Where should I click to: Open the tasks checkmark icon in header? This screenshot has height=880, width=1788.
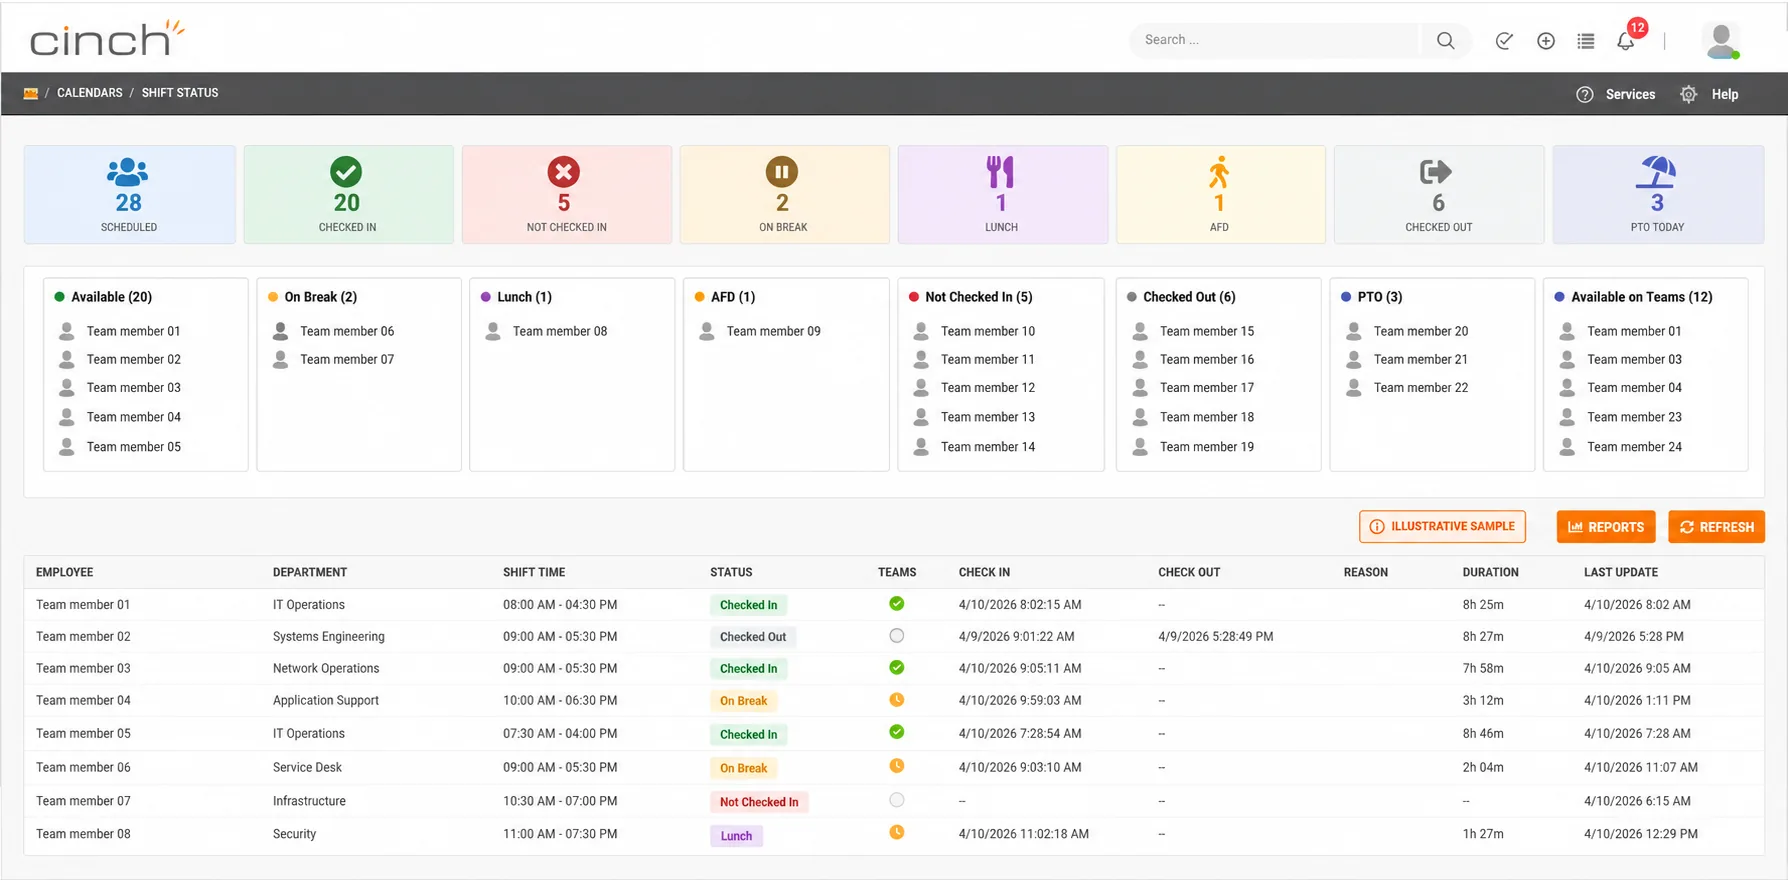tap(1504, 41)
